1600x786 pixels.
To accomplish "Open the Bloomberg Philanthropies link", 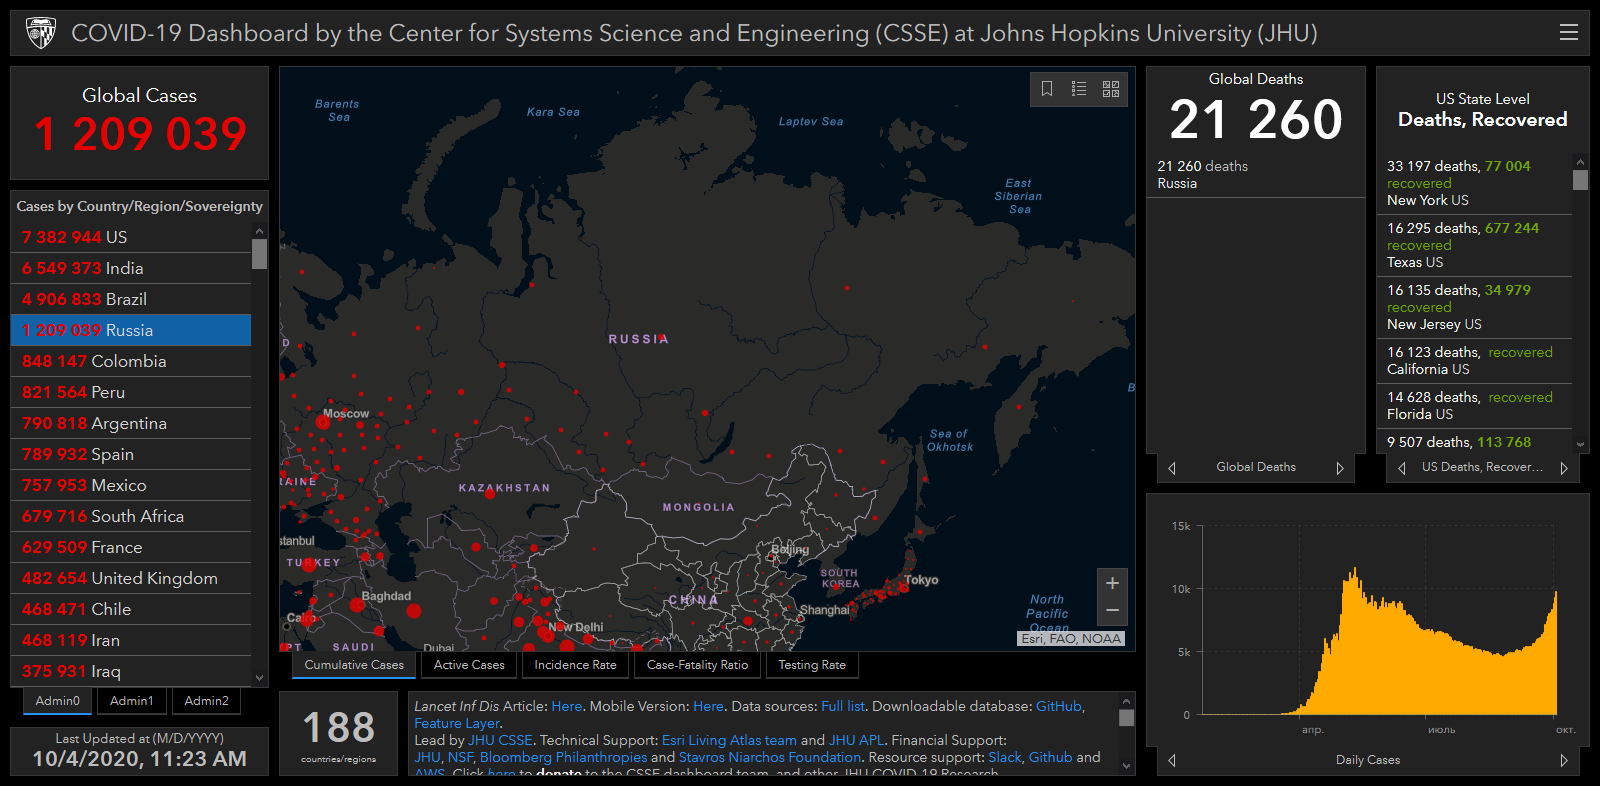I will point(564,757).
